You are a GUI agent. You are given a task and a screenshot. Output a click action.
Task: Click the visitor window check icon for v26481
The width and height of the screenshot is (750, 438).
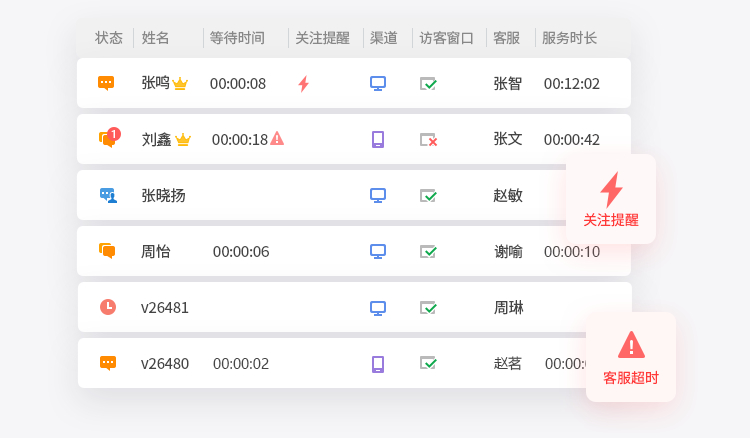[x=428, y=308]
